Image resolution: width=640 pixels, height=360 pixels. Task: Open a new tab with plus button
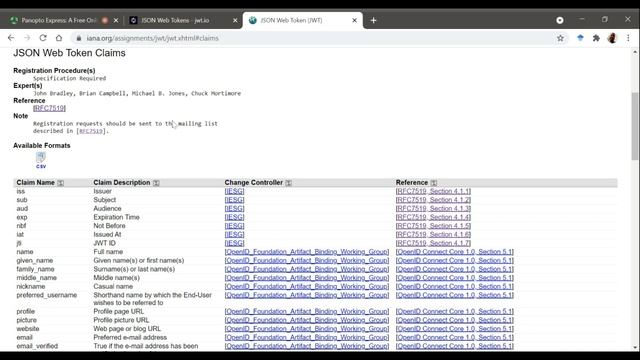373,20
